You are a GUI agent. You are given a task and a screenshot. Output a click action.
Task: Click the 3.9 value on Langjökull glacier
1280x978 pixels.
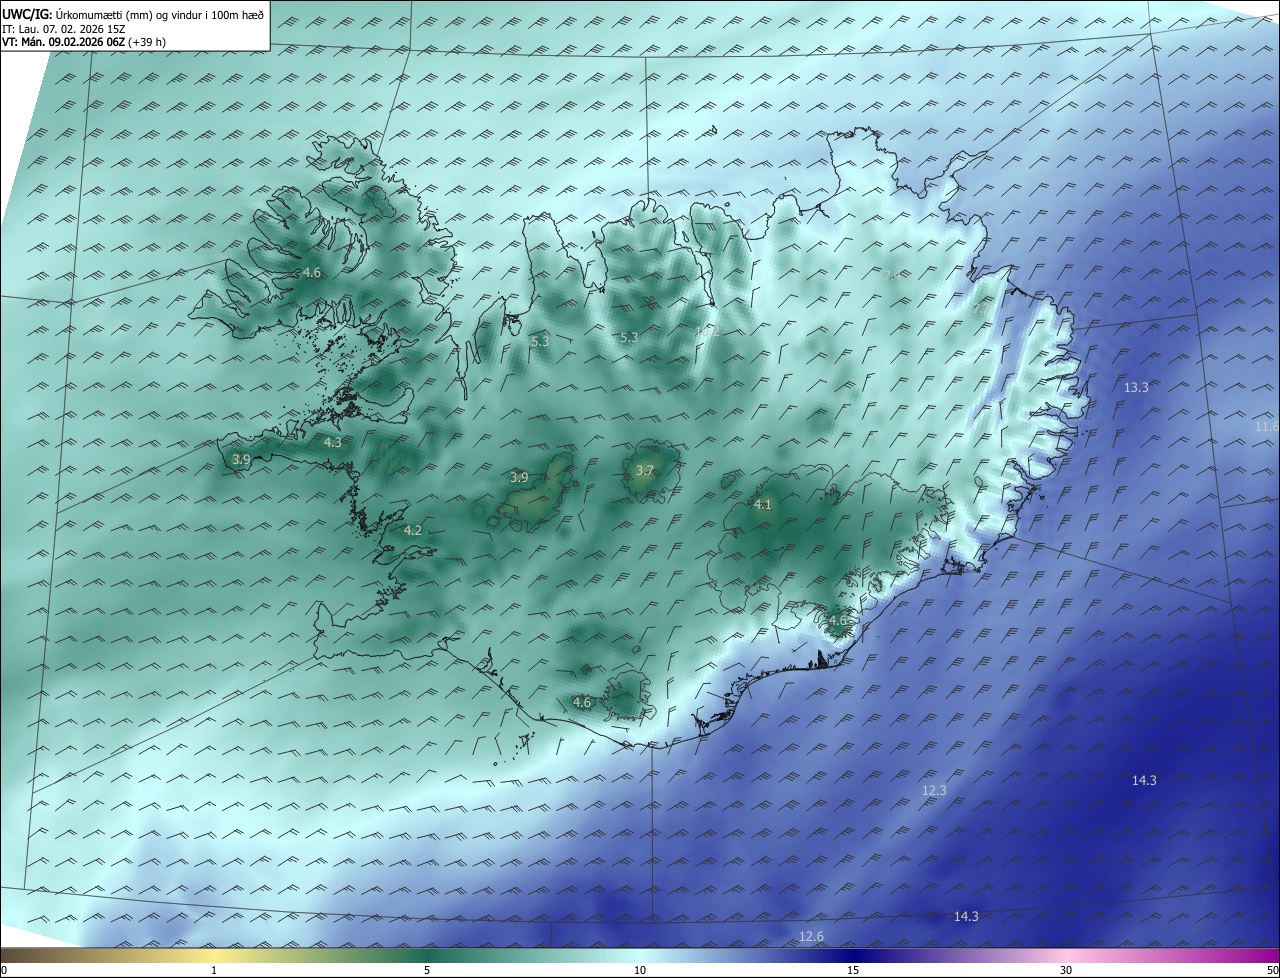519,478
